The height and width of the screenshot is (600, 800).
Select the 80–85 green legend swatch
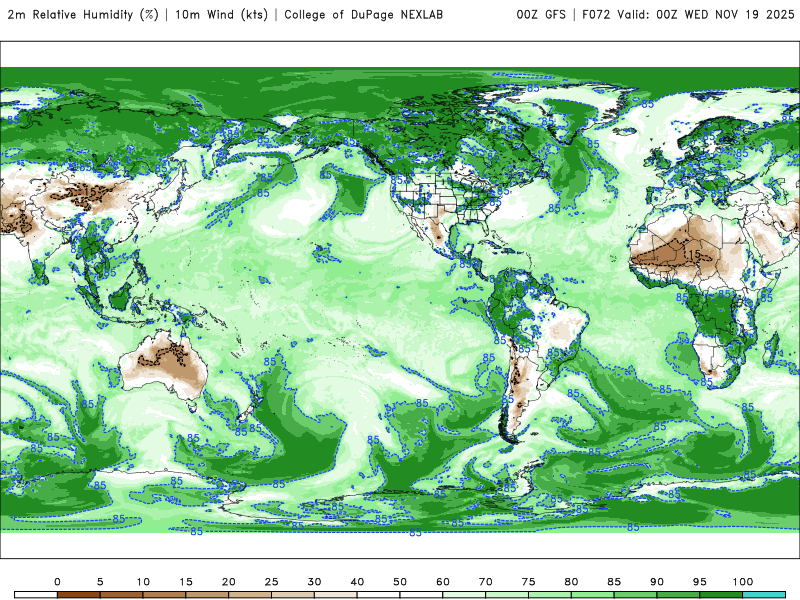click(593, 595)
